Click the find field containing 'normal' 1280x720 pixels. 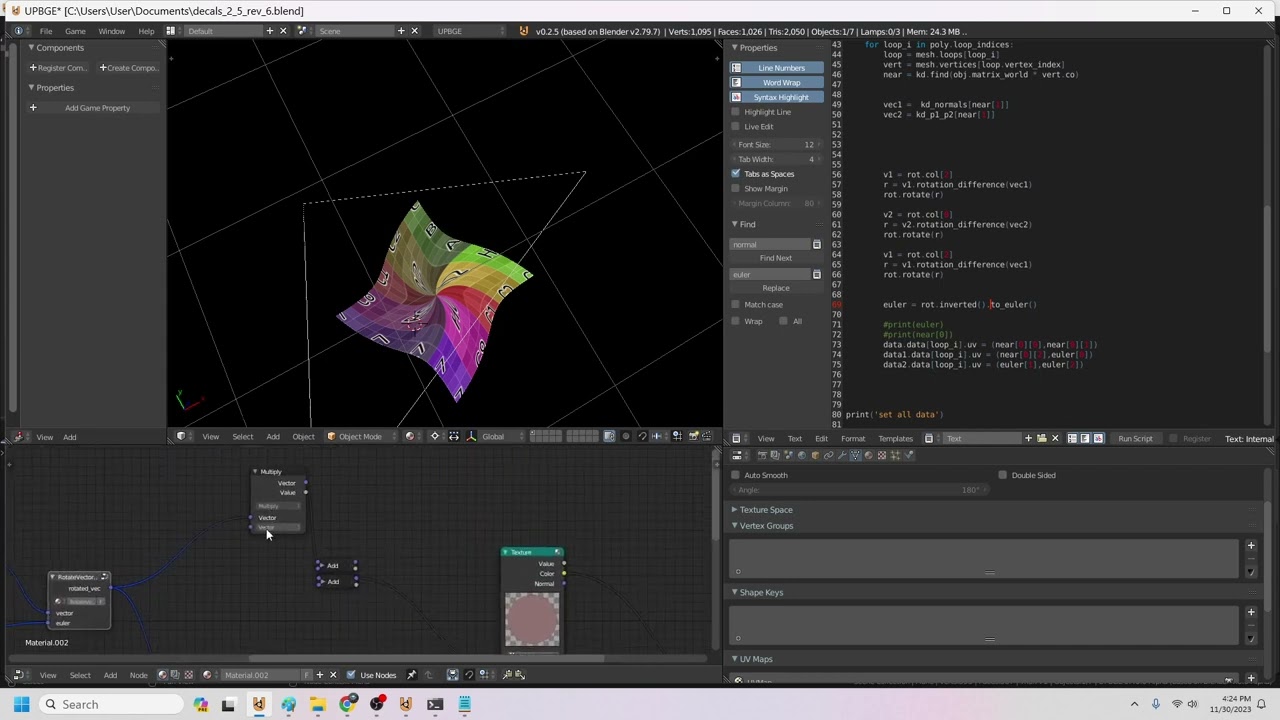(770, 245)
